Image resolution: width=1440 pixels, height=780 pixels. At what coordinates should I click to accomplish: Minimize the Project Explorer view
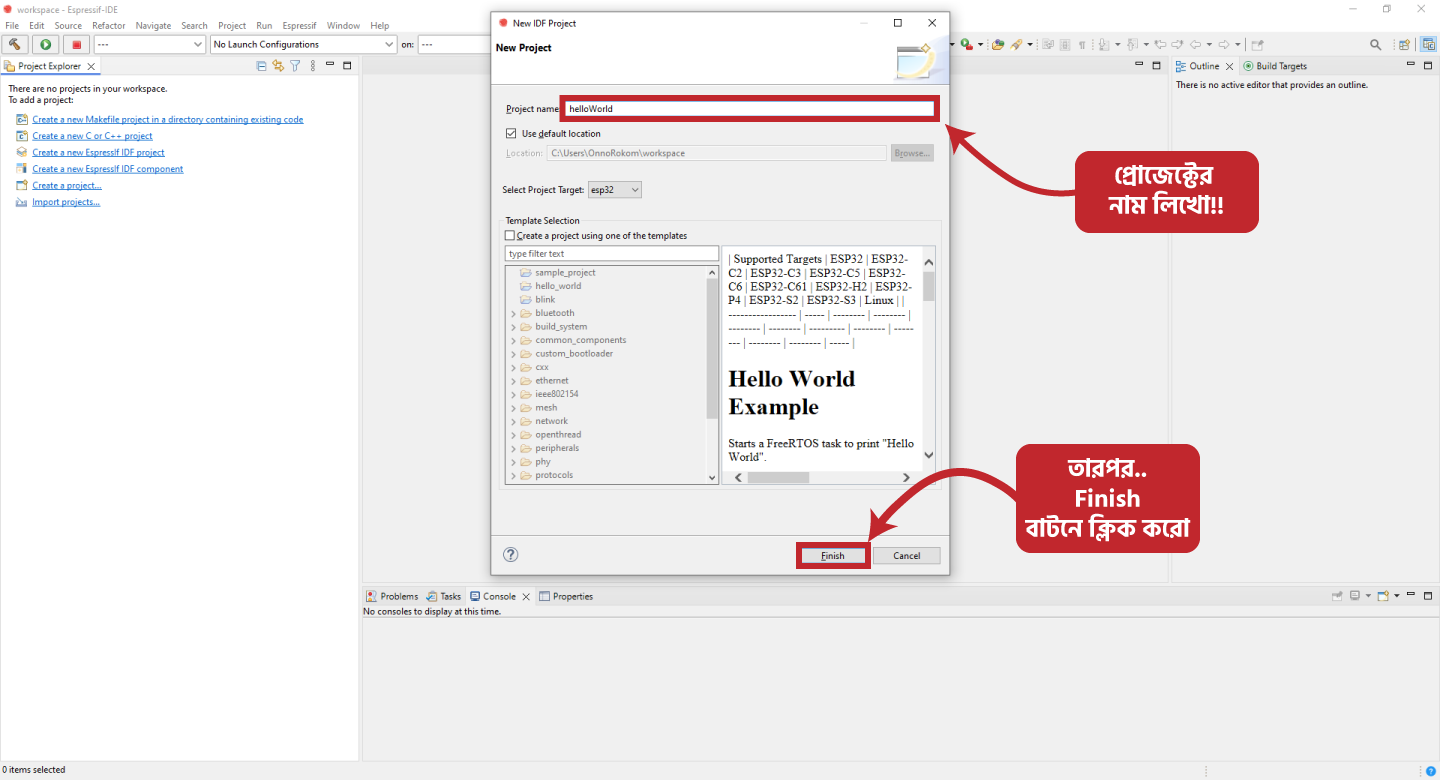(x=331, y=65)
